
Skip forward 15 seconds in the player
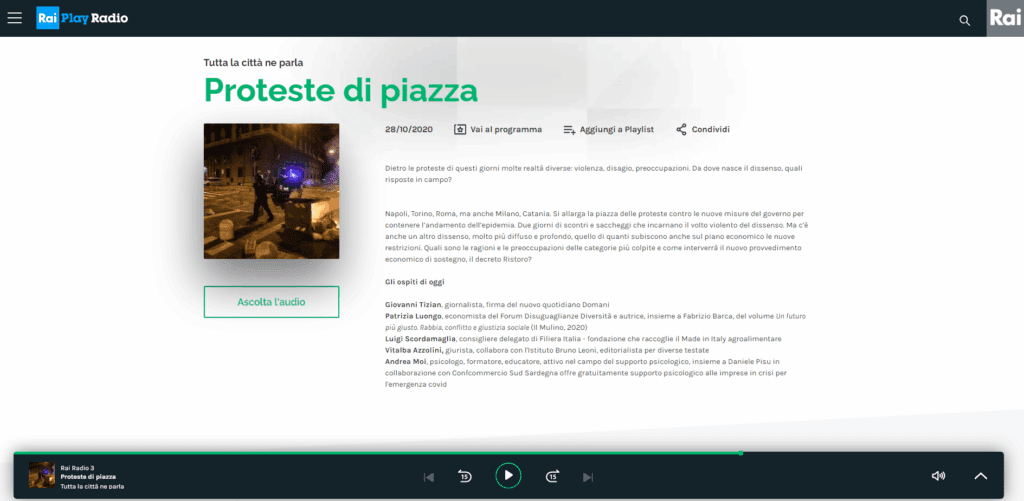552,476
